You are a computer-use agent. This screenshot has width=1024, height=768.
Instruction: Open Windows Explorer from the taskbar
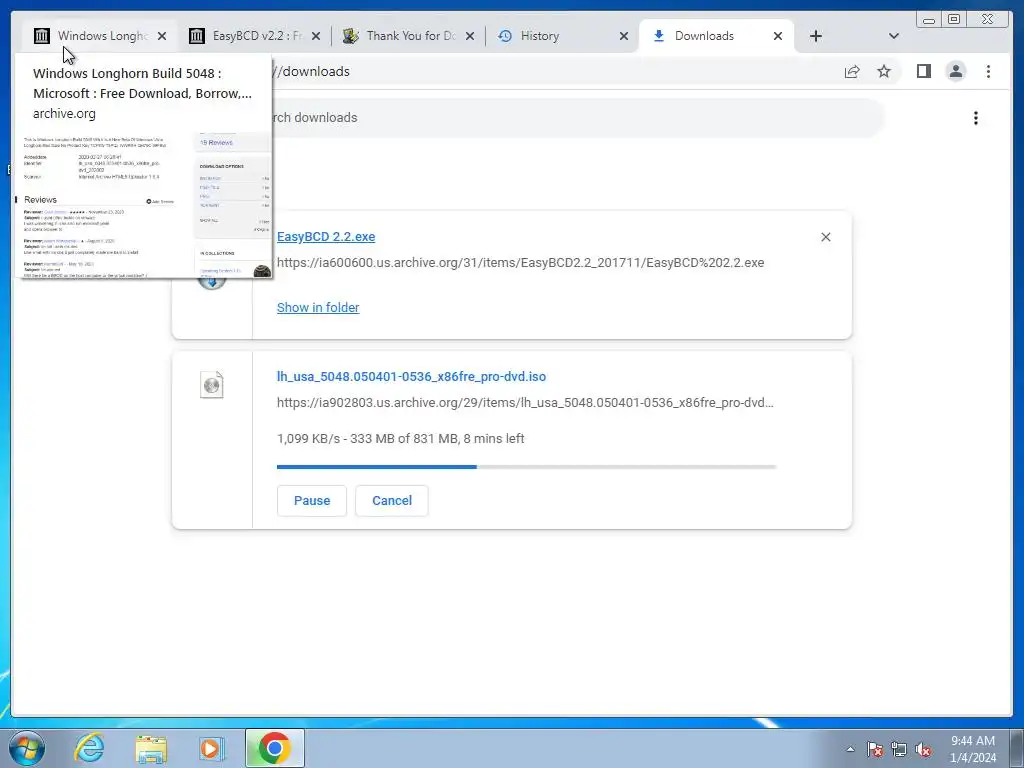(151, 749)
